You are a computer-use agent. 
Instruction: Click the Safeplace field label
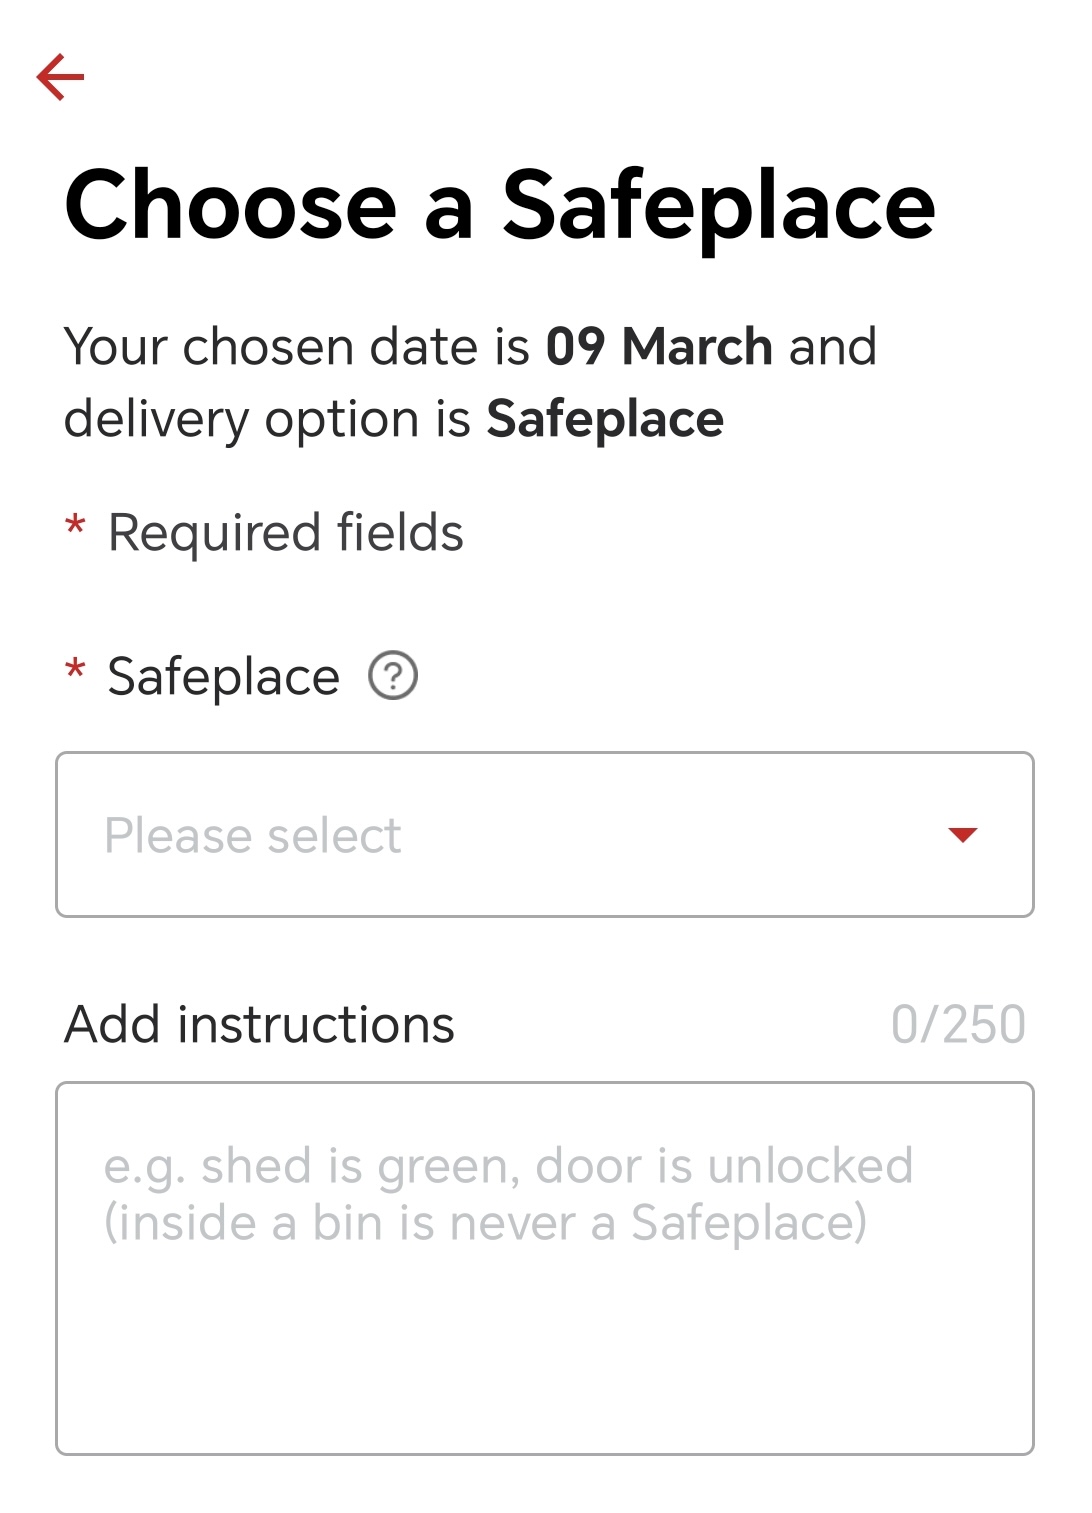(223, 677)
